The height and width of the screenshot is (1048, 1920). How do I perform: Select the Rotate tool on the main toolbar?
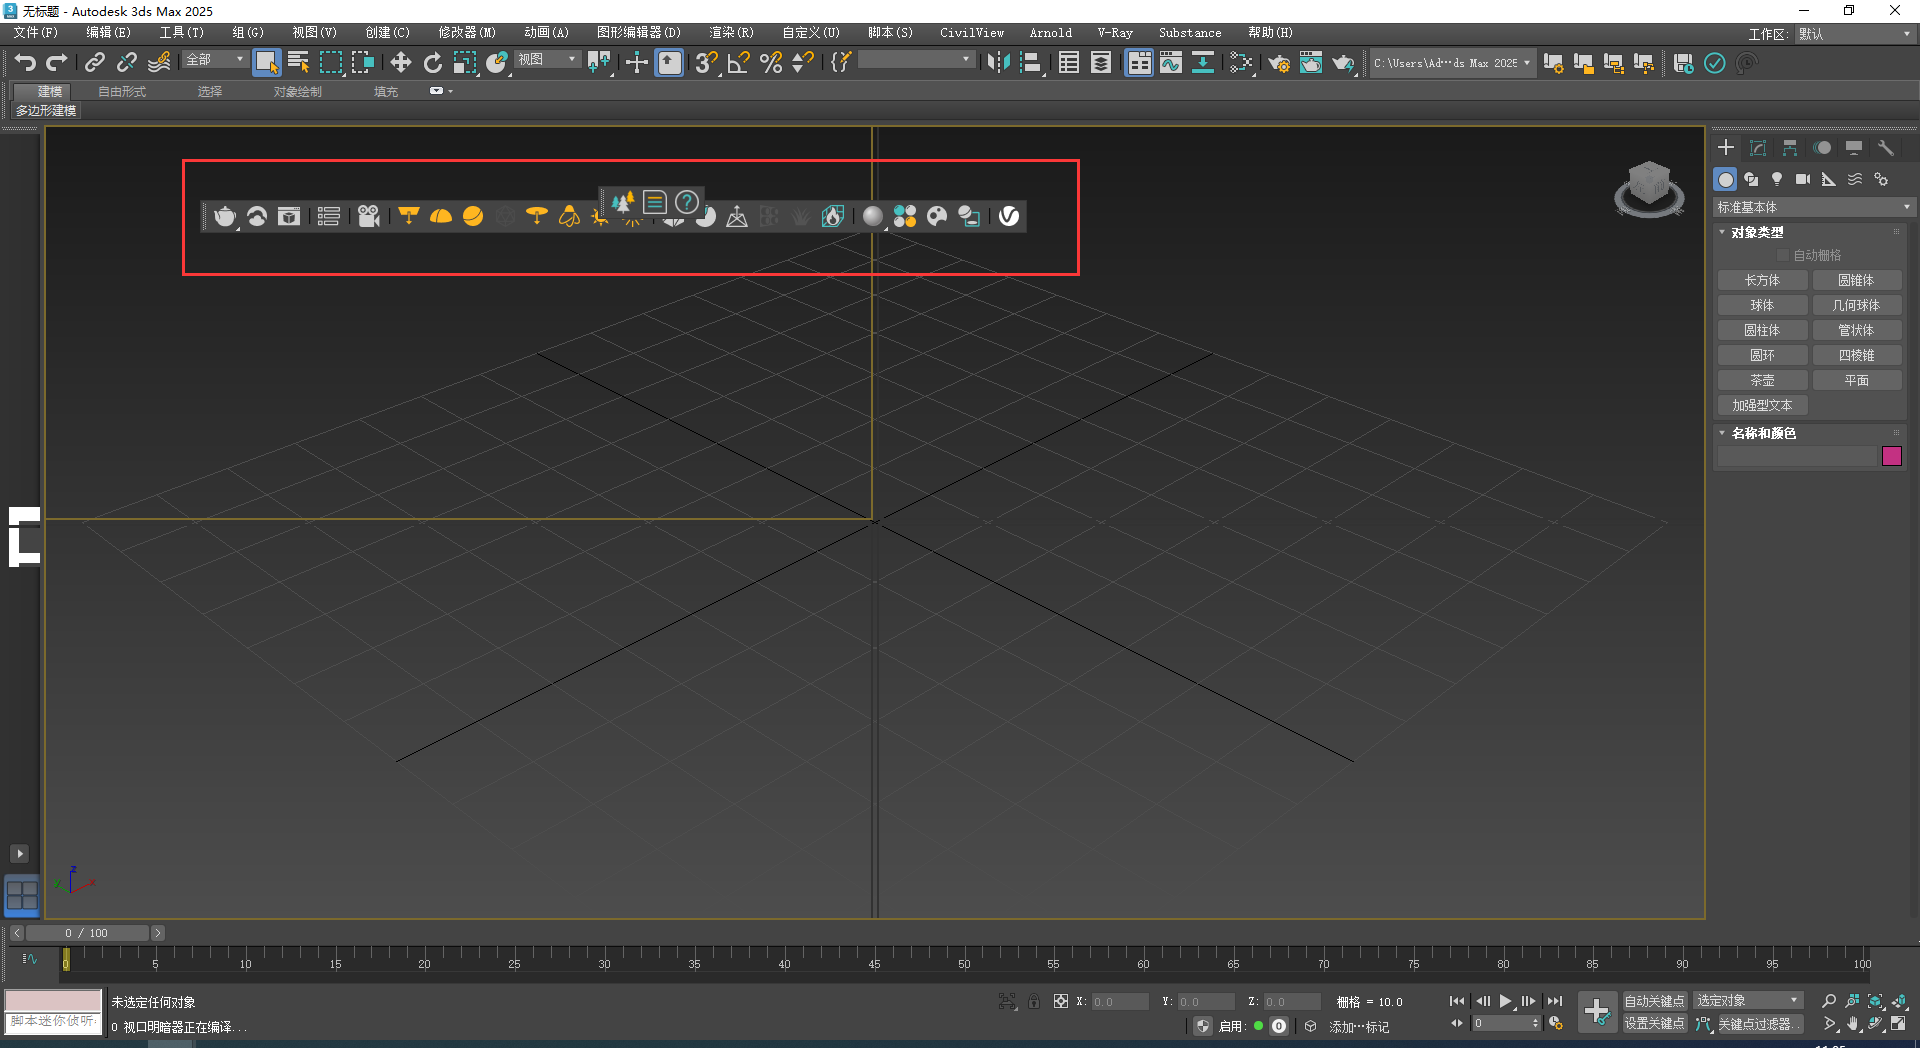[432, 63]
